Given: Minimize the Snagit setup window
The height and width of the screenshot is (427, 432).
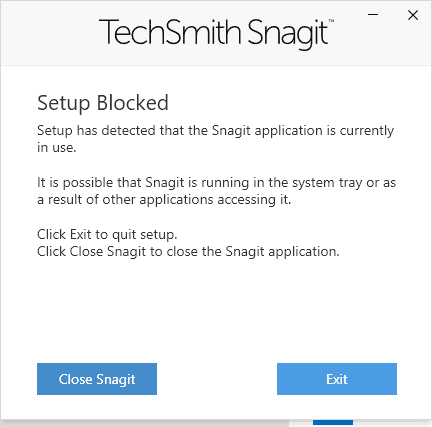Looking at the screenshot, I should click(373, 15).
